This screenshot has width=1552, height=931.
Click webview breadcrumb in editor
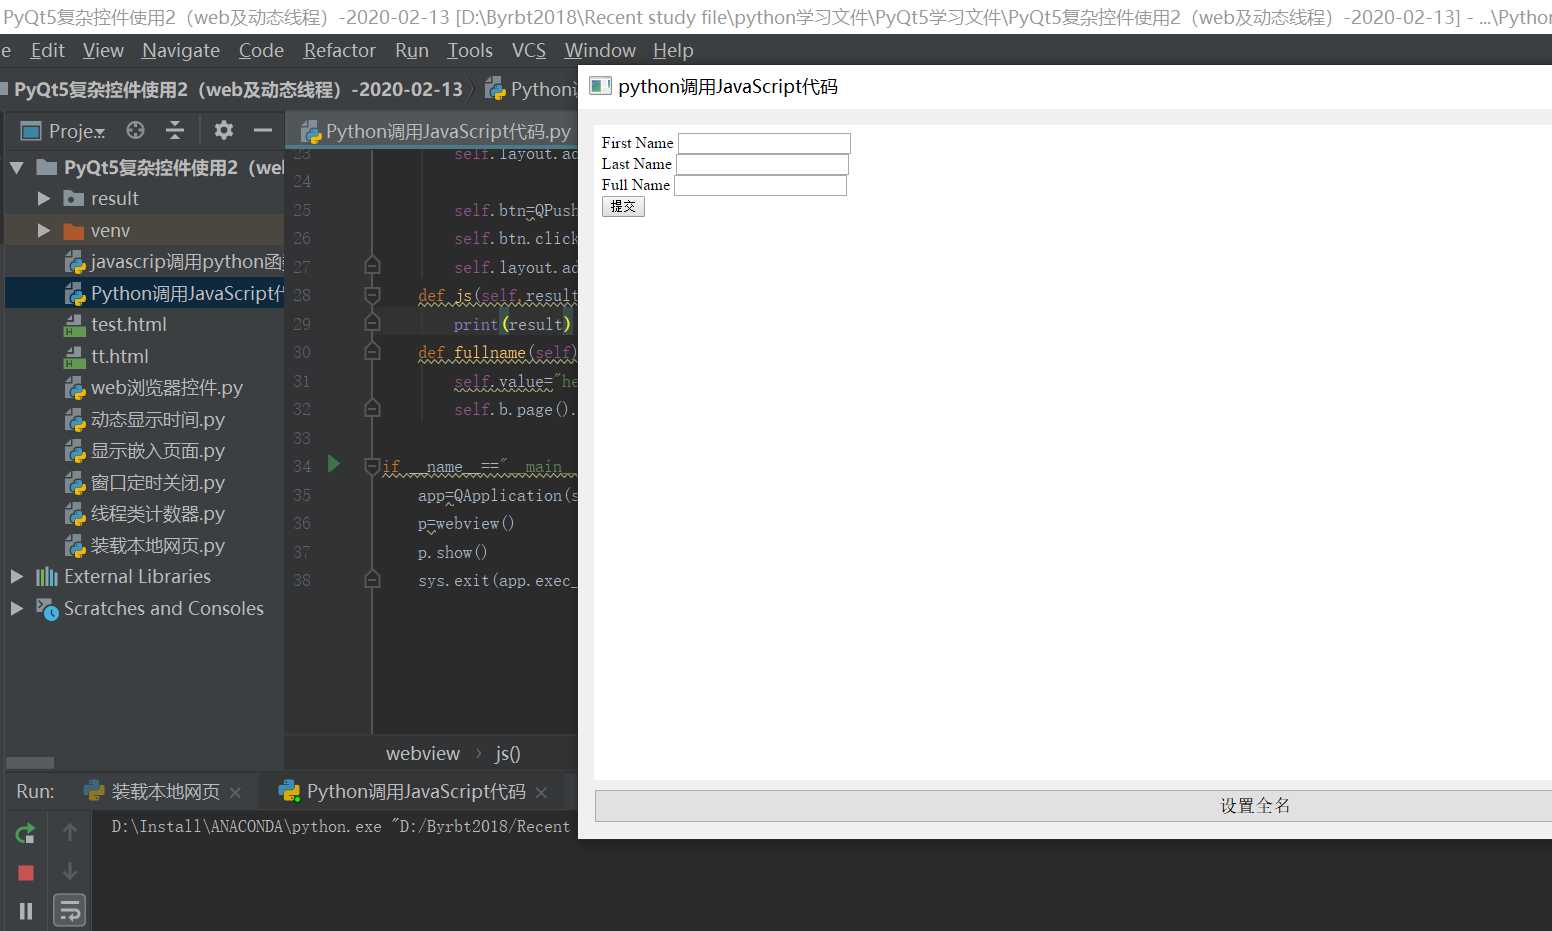pos(423,753)
